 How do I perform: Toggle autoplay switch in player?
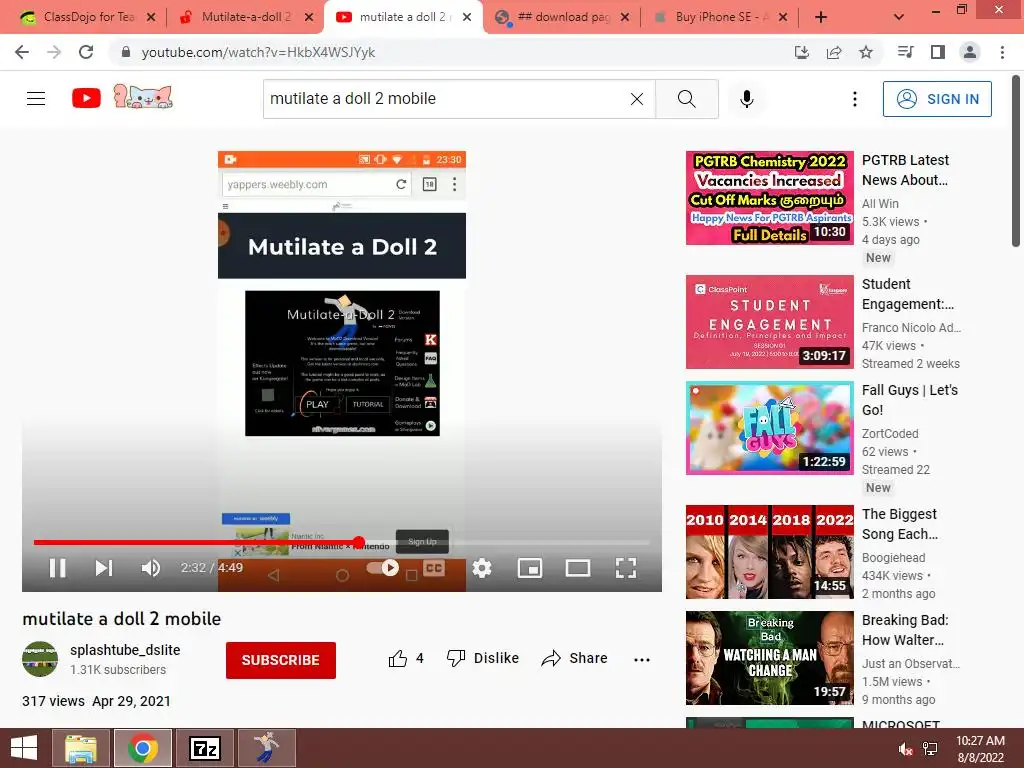[383, 568]
